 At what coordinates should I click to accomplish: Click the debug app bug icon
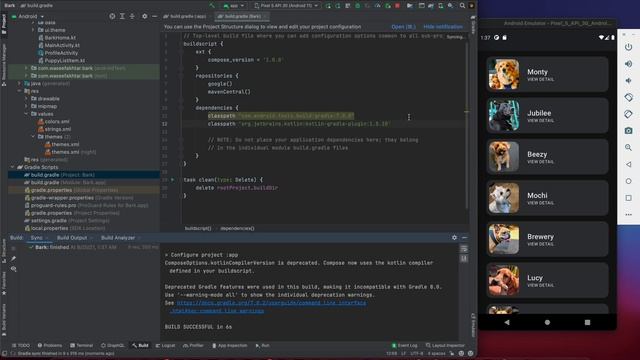coord(358,6)
